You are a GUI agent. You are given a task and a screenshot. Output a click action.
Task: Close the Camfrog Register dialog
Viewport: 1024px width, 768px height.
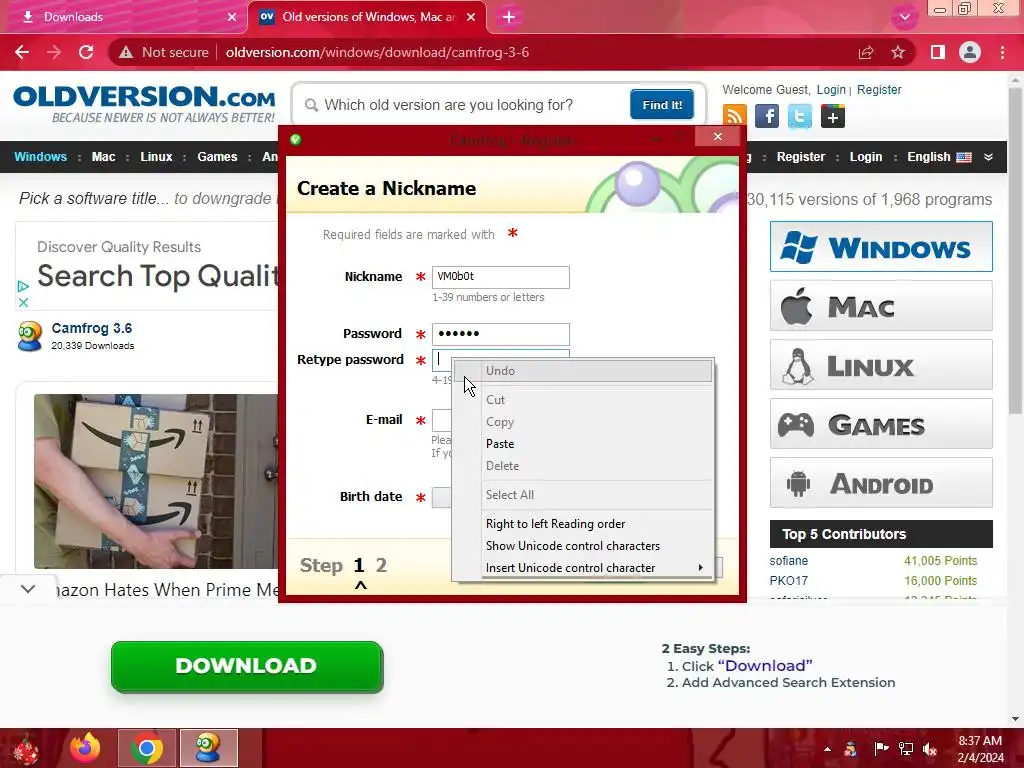[x=718, y=136]
